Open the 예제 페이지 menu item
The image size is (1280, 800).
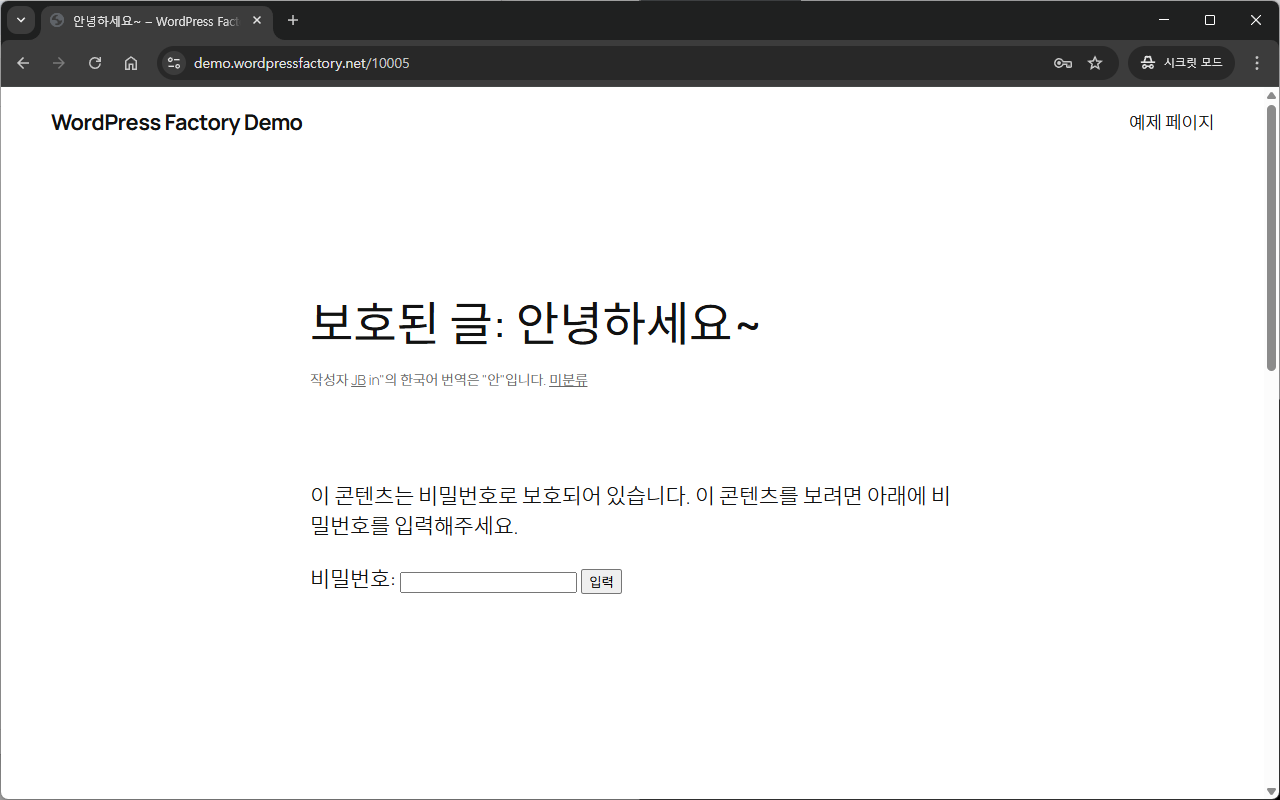pos(1171,122)
